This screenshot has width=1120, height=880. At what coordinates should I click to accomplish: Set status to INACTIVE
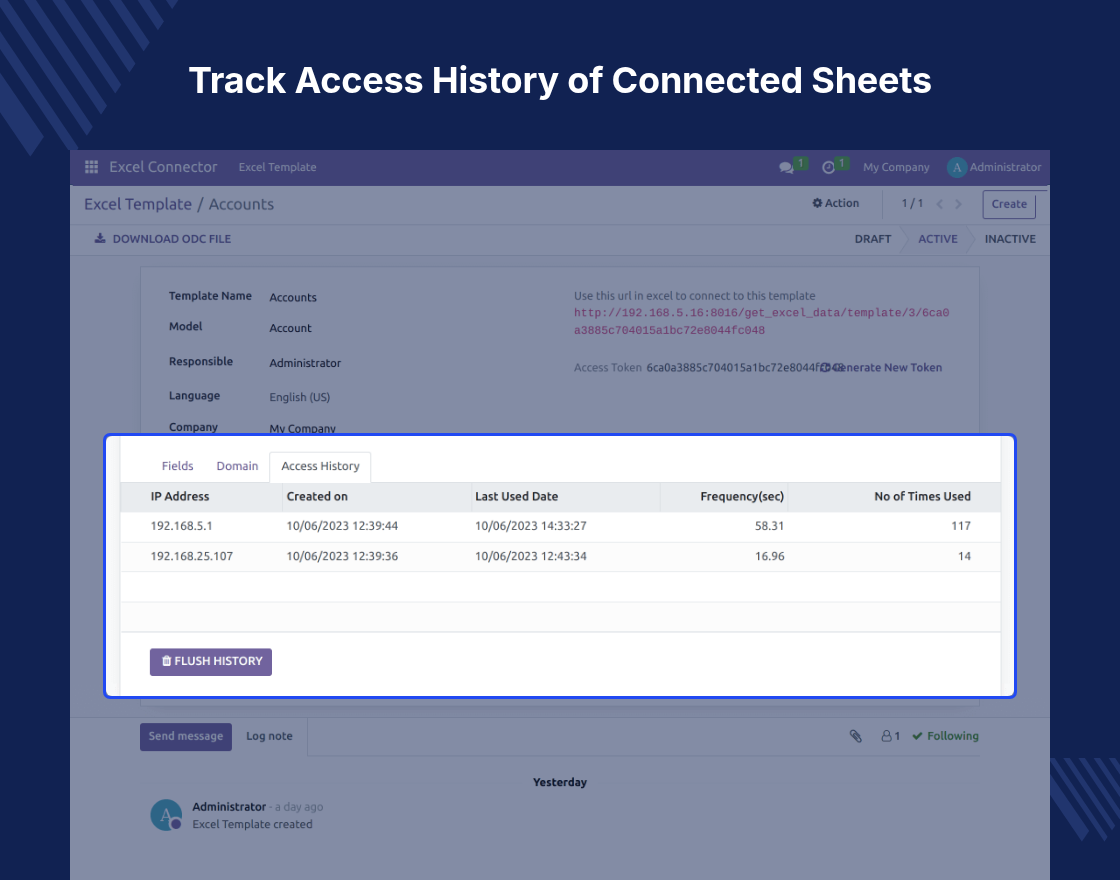pyautogui.click(x=1010, y=239)
